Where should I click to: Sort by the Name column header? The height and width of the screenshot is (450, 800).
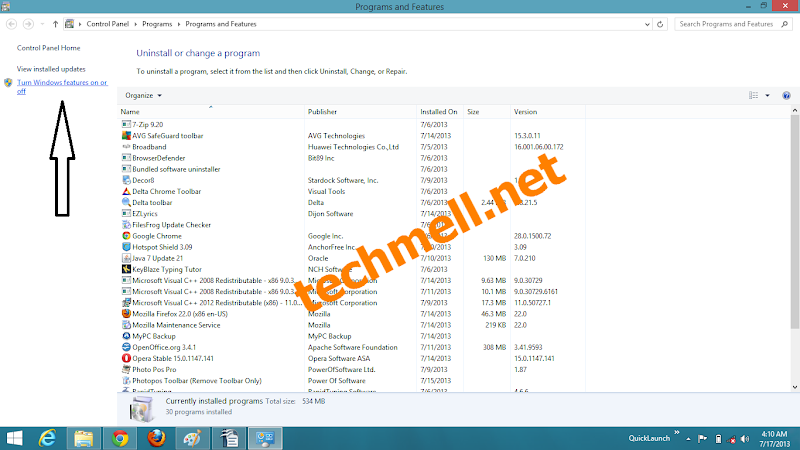pos(211,111)
